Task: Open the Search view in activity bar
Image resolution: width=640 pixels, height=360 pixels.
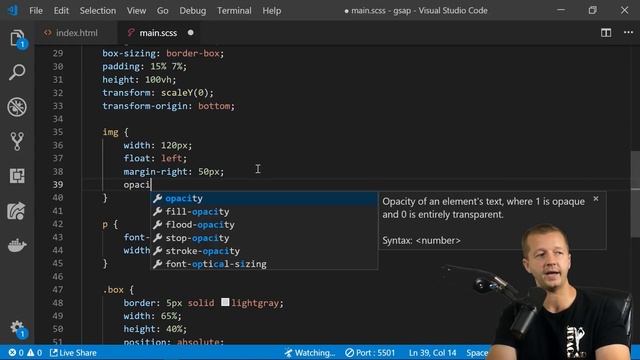Action: pyautogui.click(x=17, y=72)
